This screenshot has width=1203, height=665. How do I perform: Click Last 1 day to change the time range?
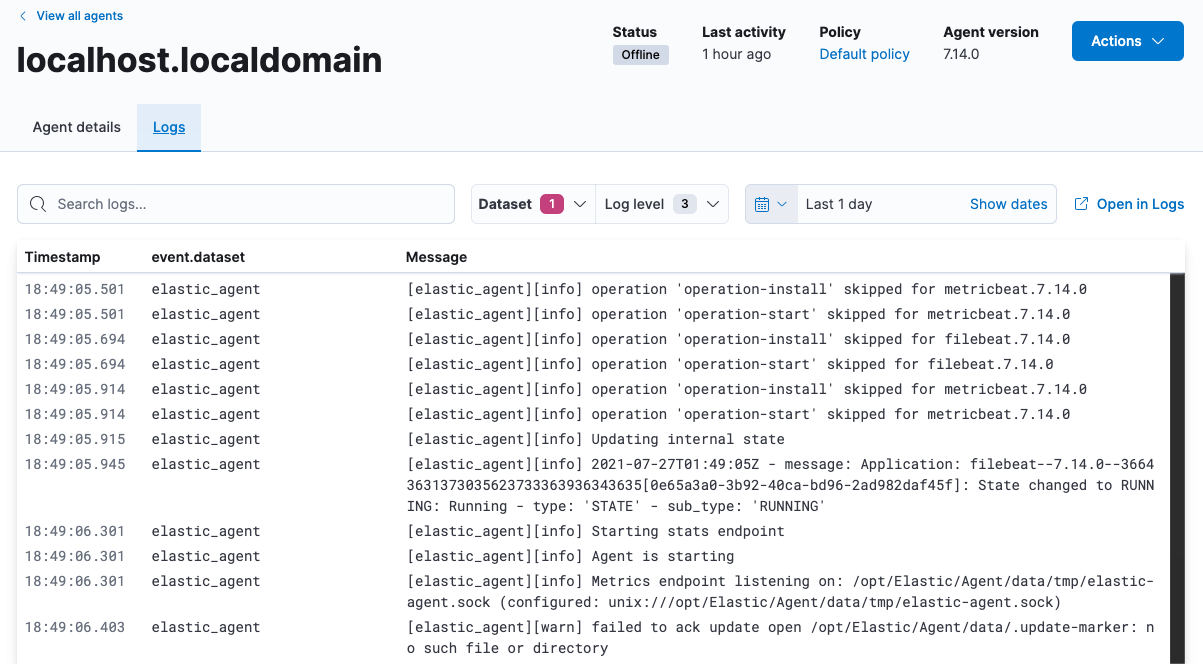tap(839, 203)
